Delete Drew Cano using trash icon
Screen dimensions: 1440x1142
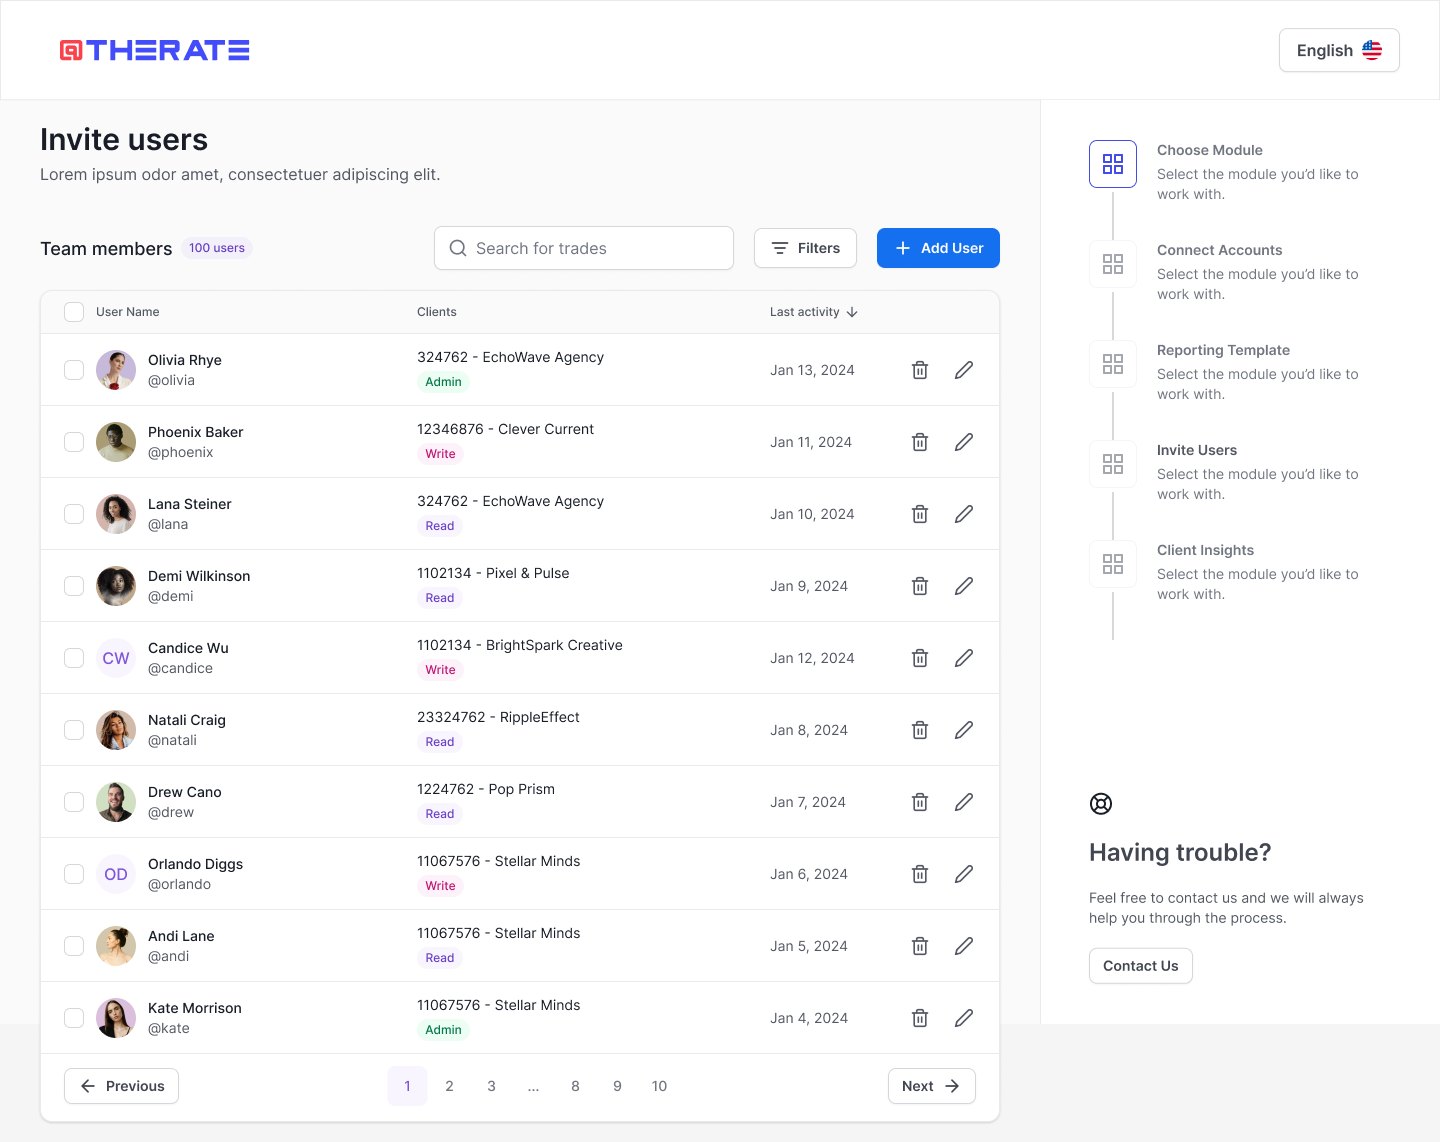(920, 802)
